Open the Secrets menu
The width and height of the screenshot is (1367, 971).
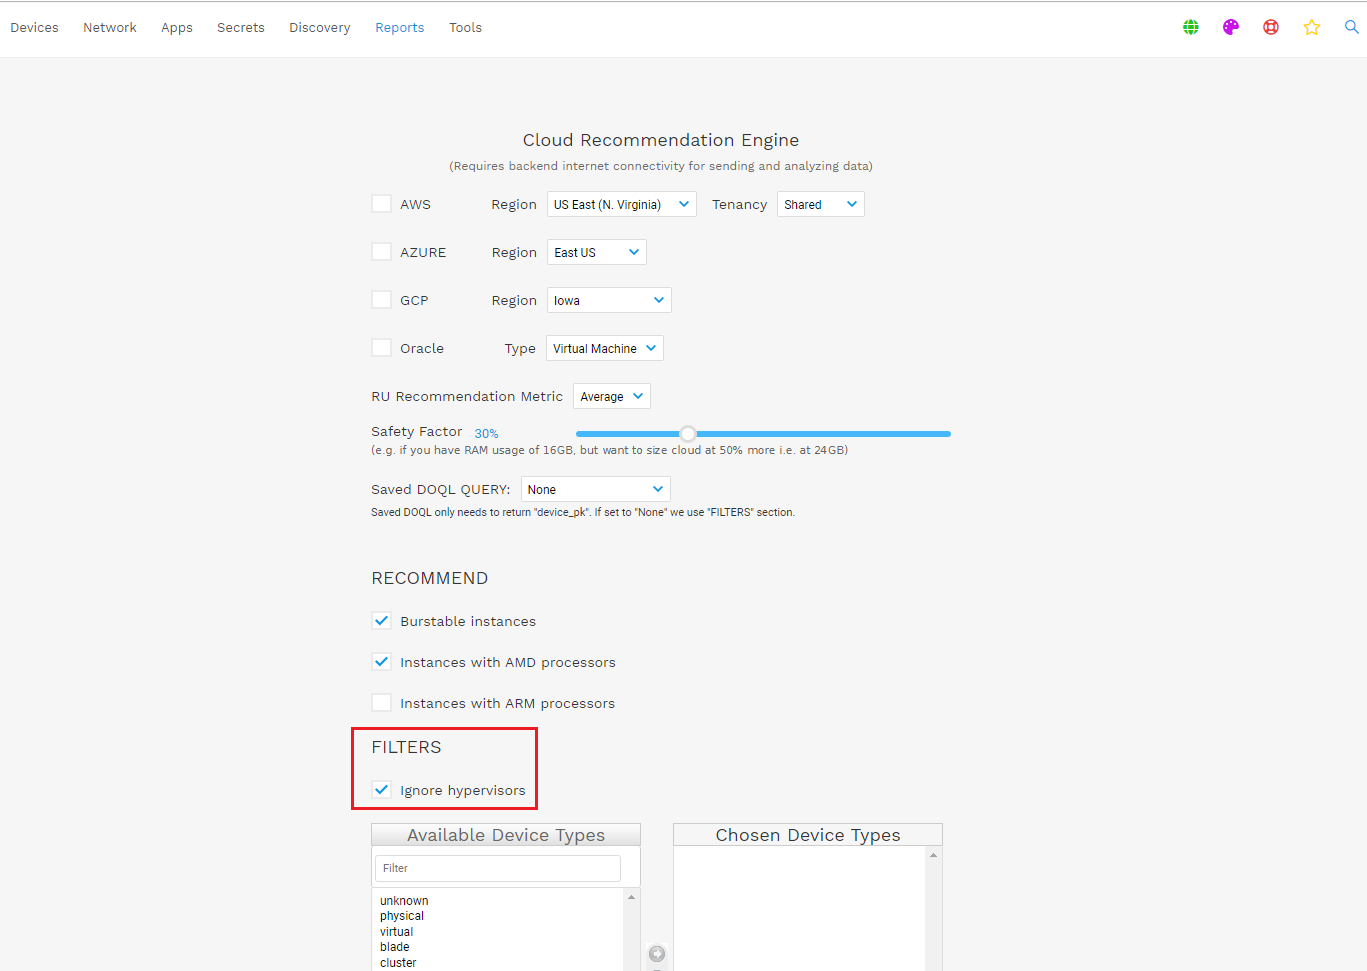point(241,28)
